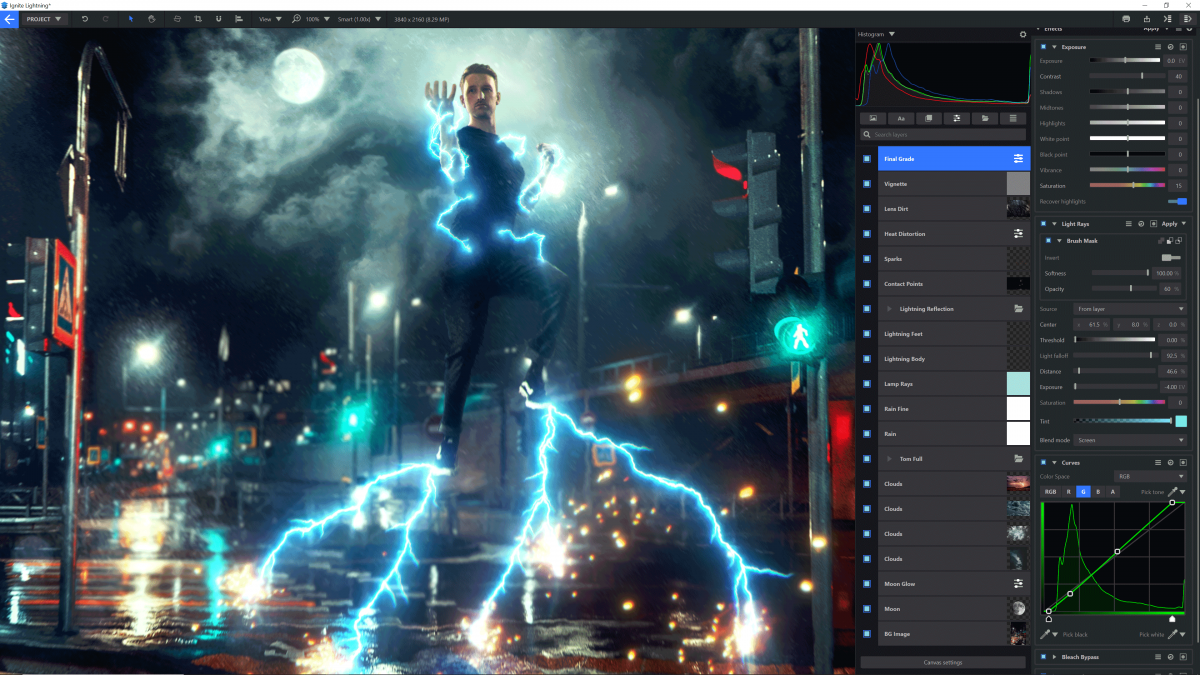Disable the Moon Glow layer
Image resolution: width=1200 pixels, height=675 pixels.
click(866, 583)
